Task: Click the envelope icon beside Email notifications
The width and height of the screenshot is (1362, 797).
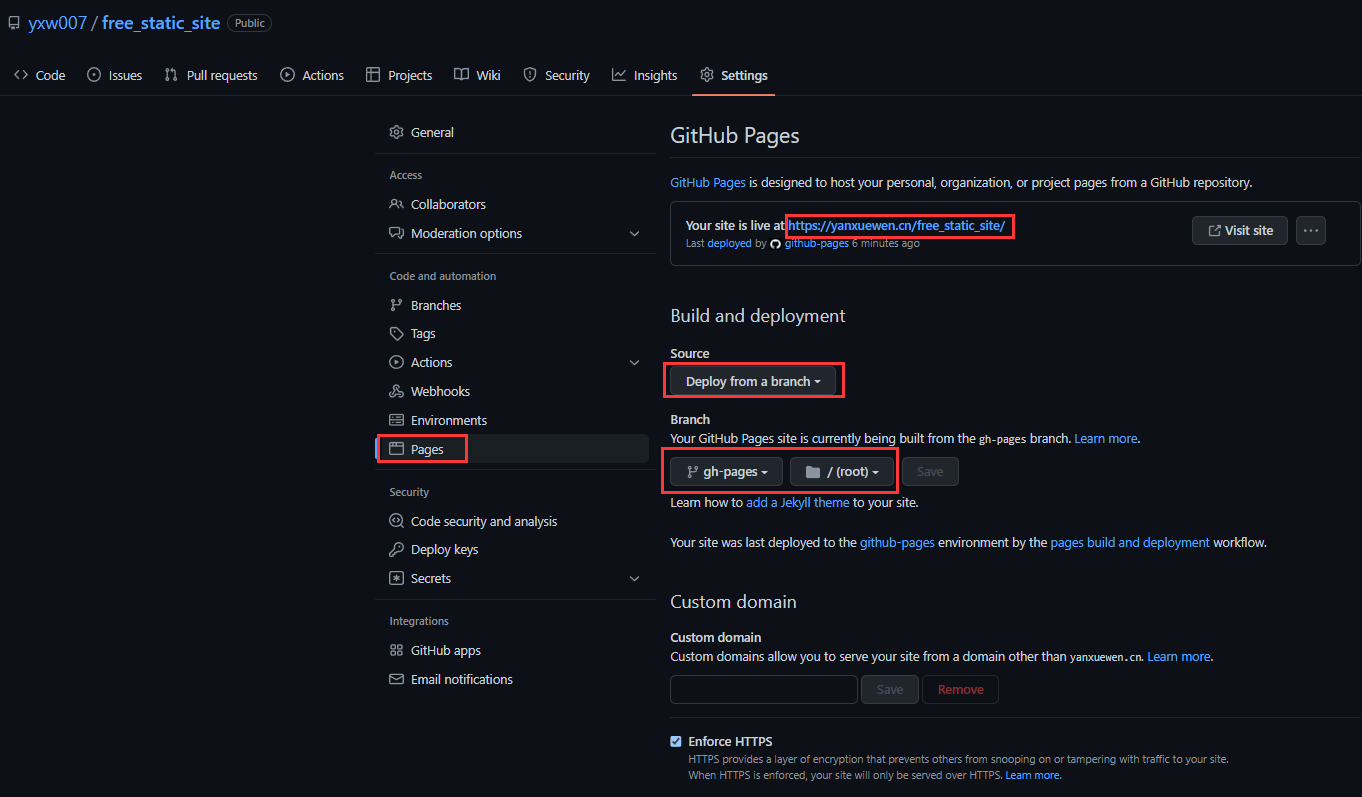Action: [x=396, y=679]
